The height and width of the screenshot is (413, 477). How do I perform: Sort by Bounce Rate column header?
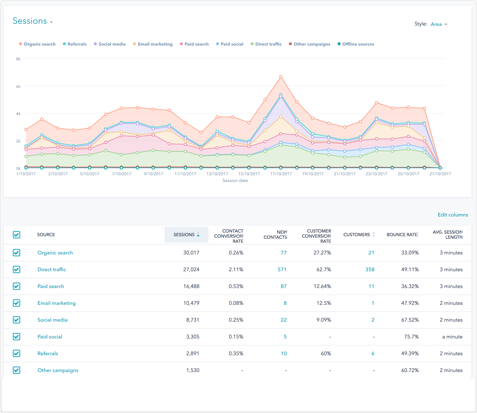tap(402, 235)
